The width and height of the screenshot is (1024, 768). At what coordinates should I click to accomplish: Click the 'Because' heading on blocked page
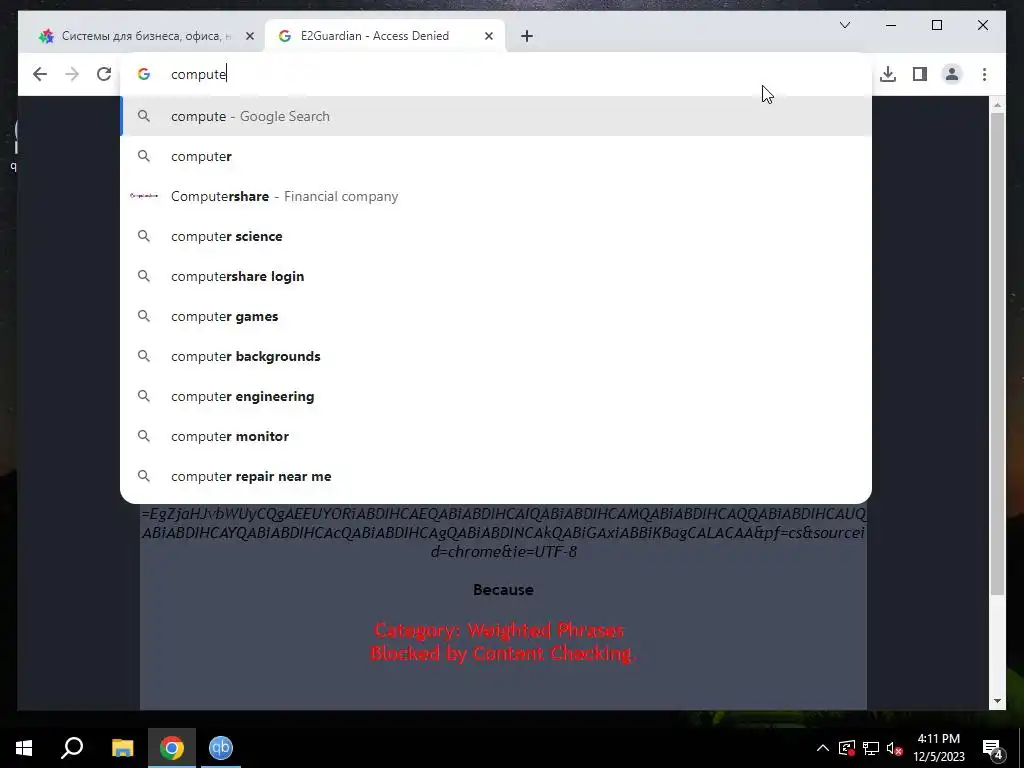coord(503,590)
